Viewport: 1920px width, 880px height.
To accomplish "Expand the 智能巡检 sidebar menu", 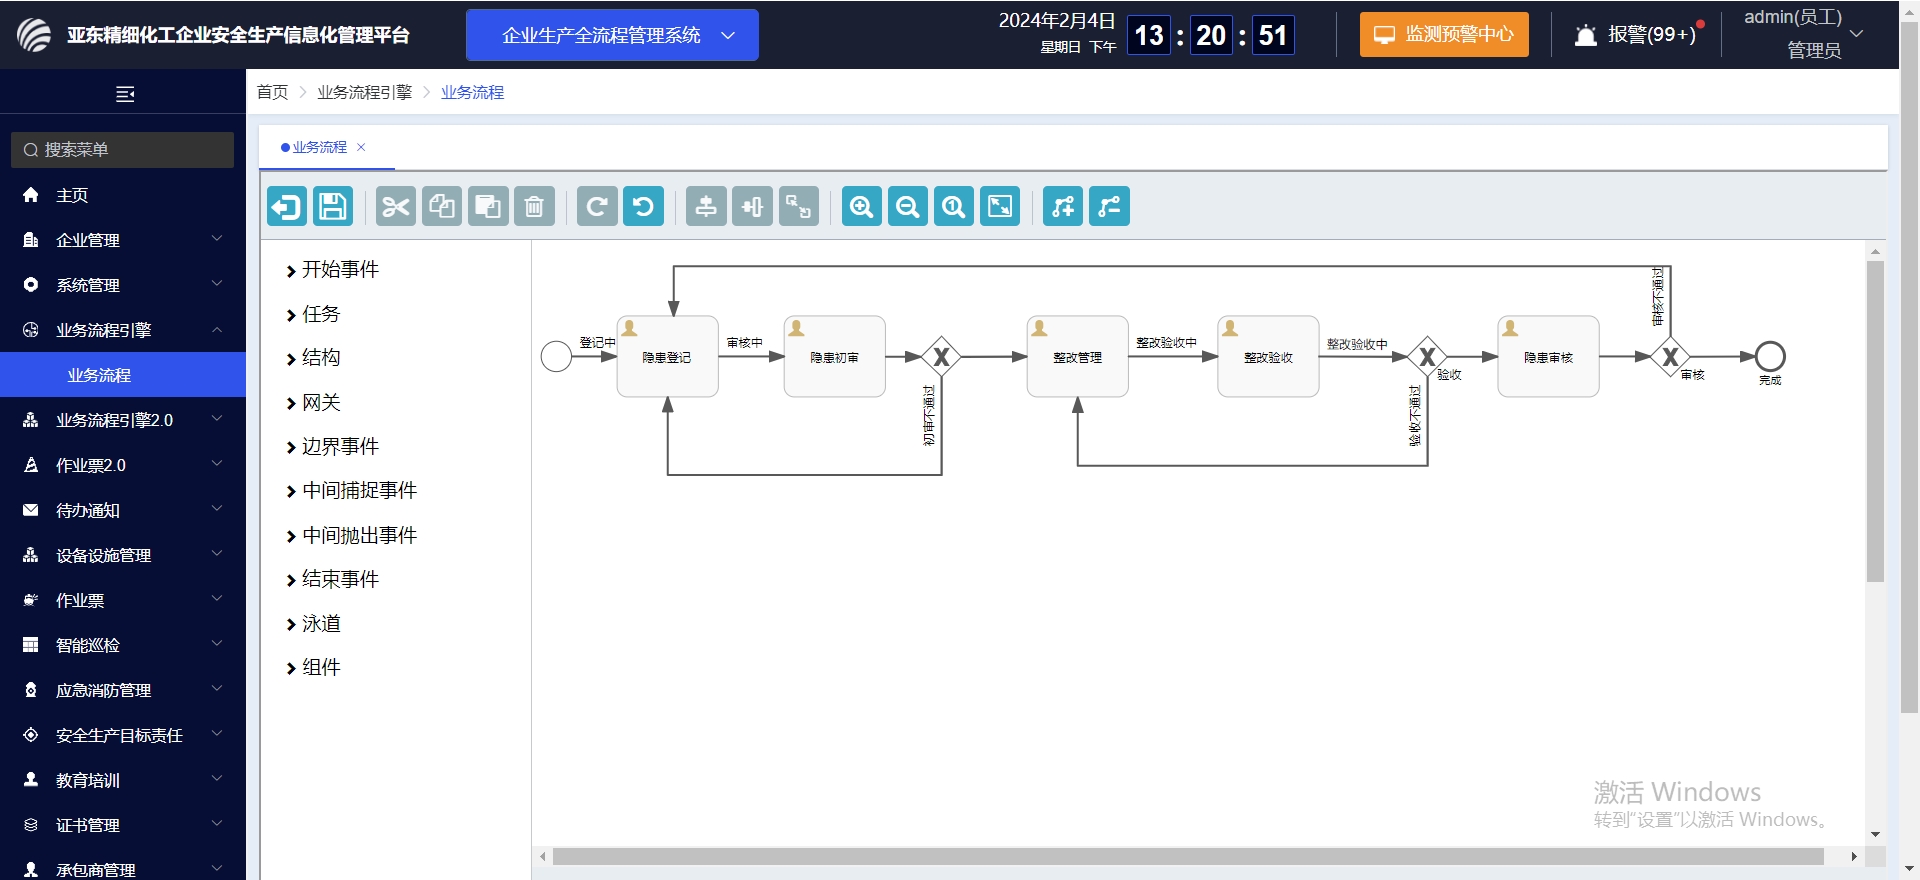I will [x=123, y=645].
